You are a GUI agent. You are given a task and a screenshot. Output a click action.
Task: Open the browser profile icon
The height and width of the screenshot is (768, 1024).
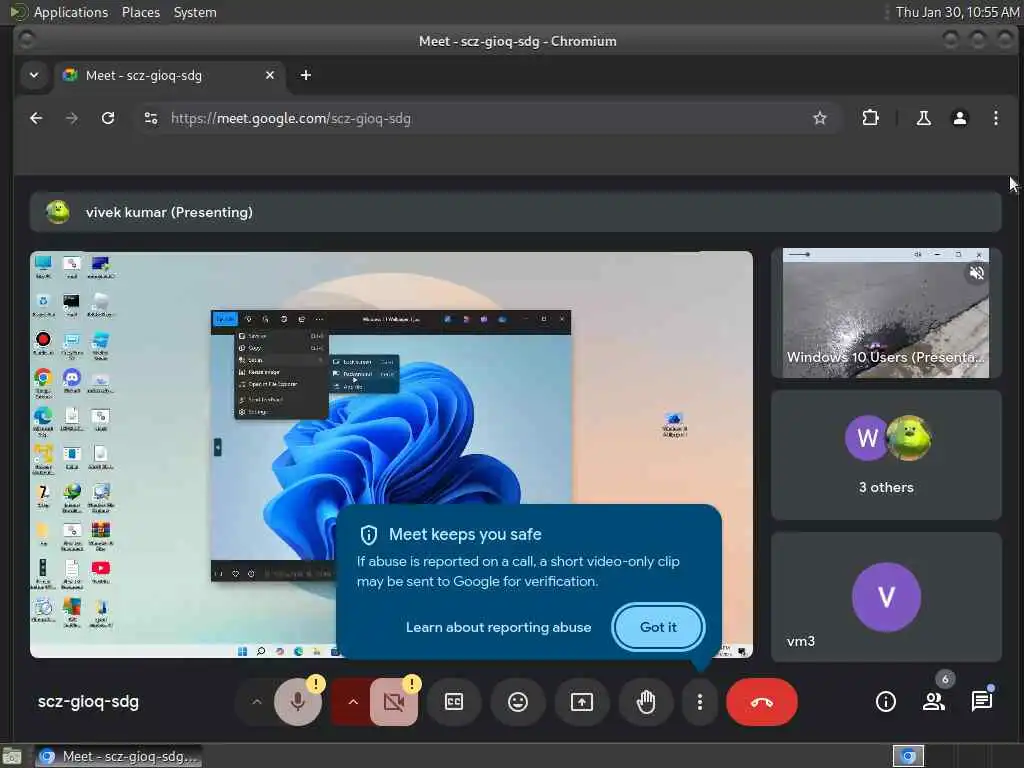pos(959,118)
